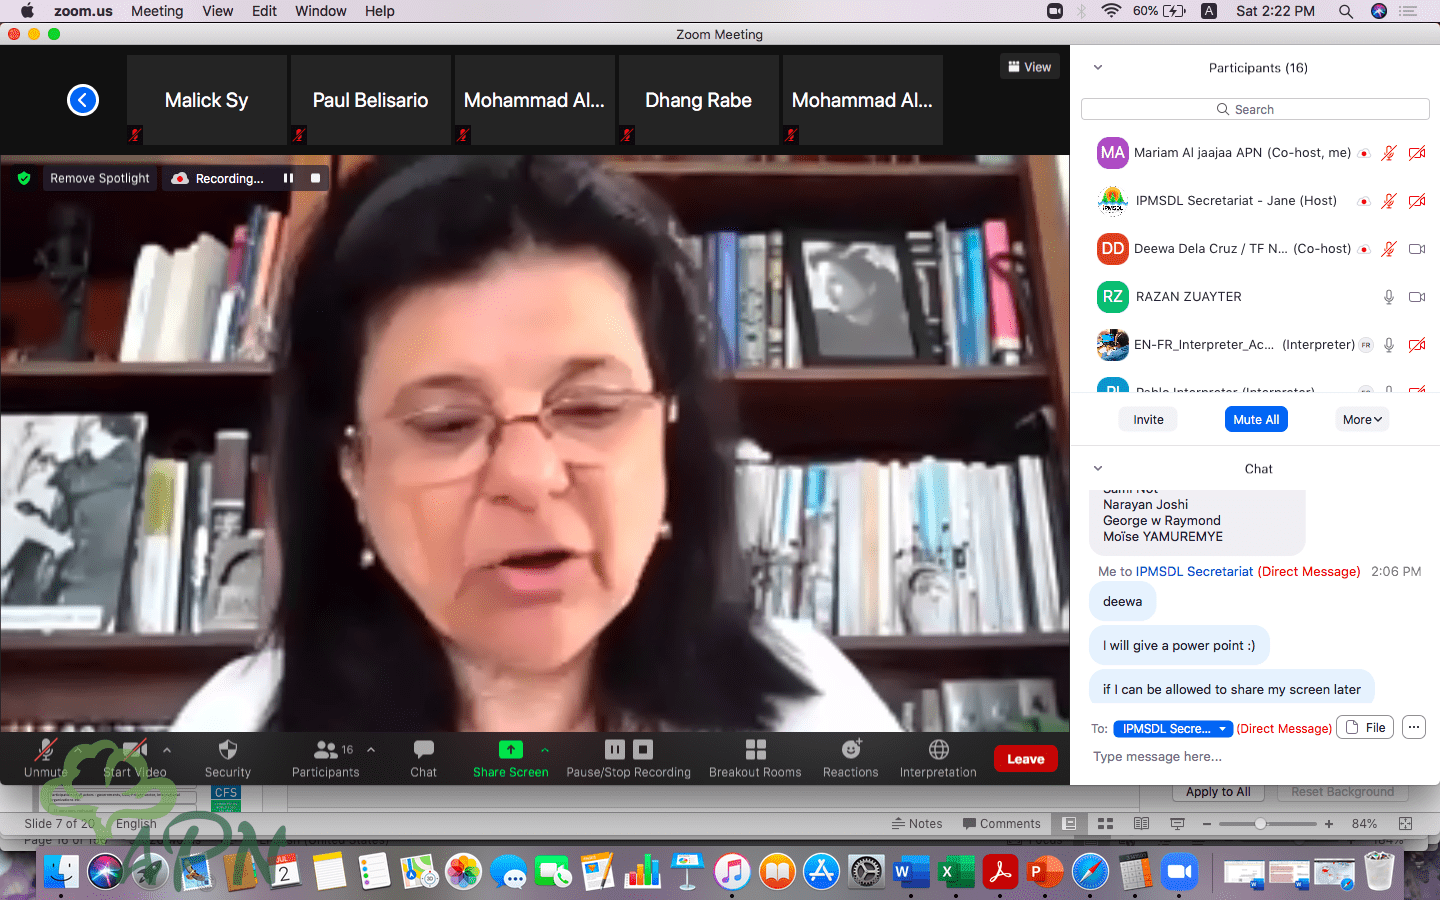Screen dimensions: 1440x900
Task: Start my video
Action: (135, 758)
